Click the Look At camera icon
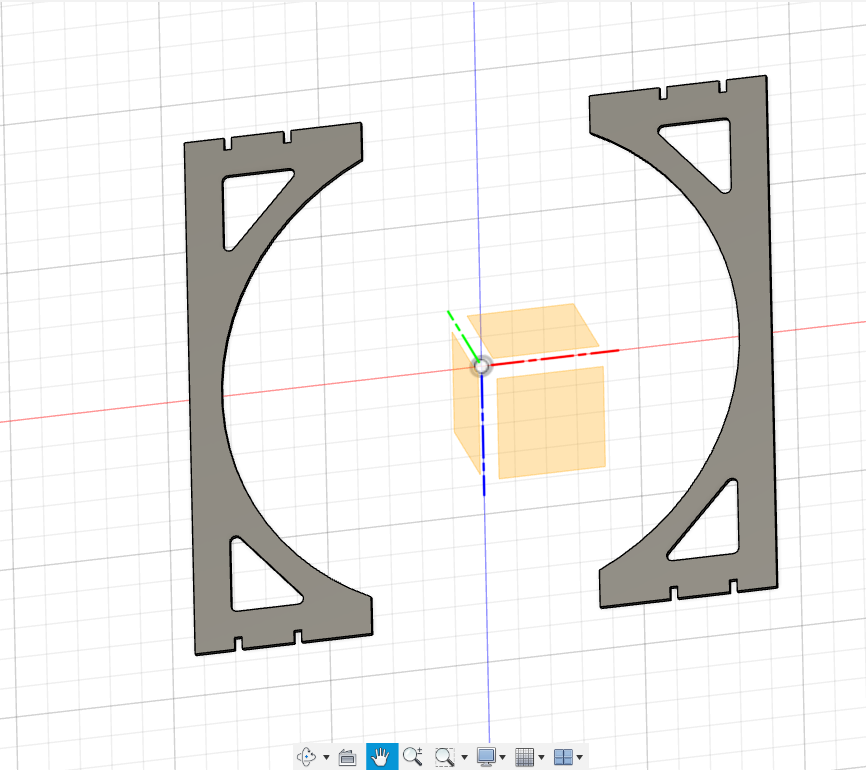 tap(348, 757)
